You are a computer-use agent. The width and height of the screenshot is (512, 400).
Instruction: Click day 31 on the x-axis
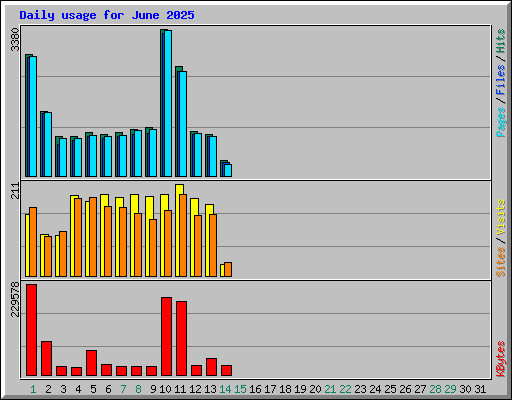480,389
